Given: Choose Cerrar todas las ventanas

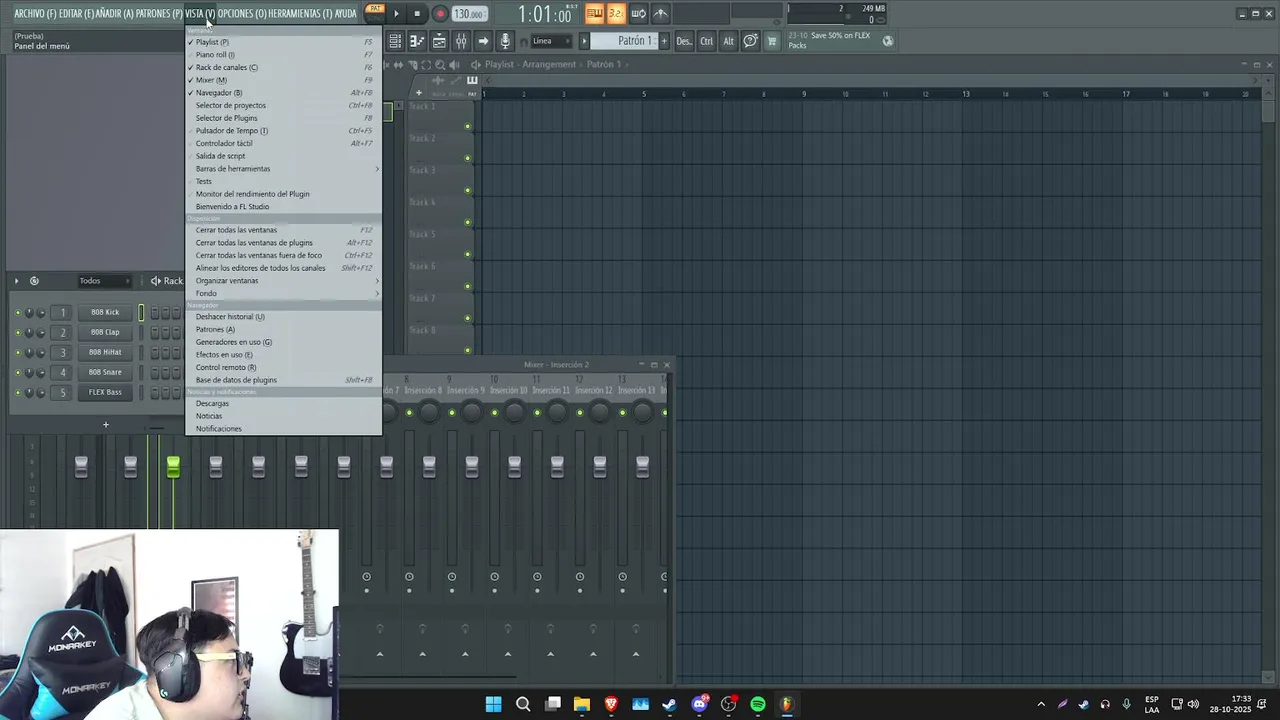Looking at the screenshot, I should point(284,230).
